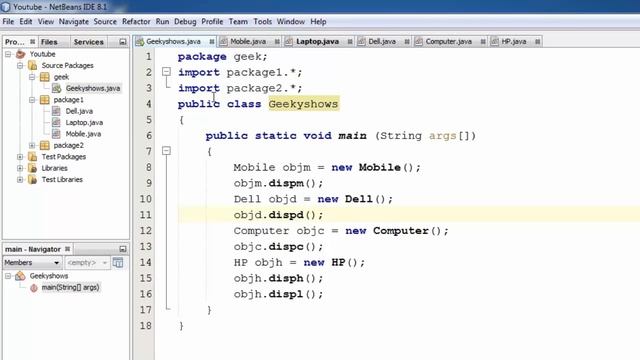This screenshot has width=640, height=360.
Task: Select main(String[] args) in Navigator
Action: click(x=70, y=287)
